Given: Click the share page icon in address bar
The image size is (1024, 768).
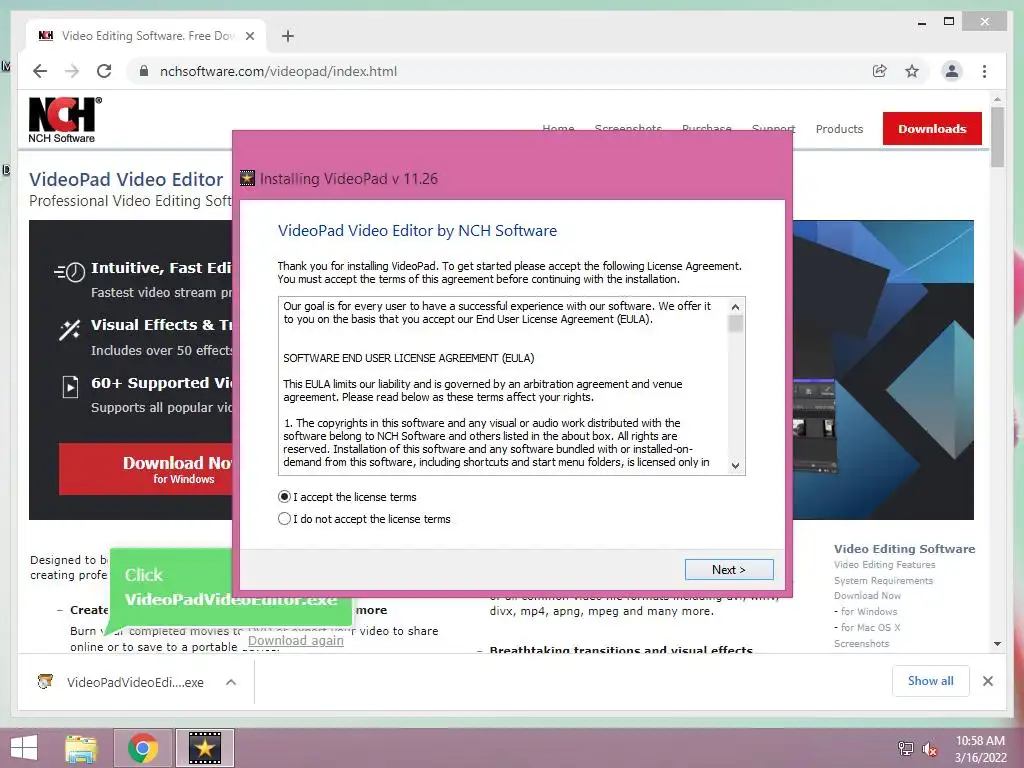Looking at the screenshot, I should click(x=880, y=71).
